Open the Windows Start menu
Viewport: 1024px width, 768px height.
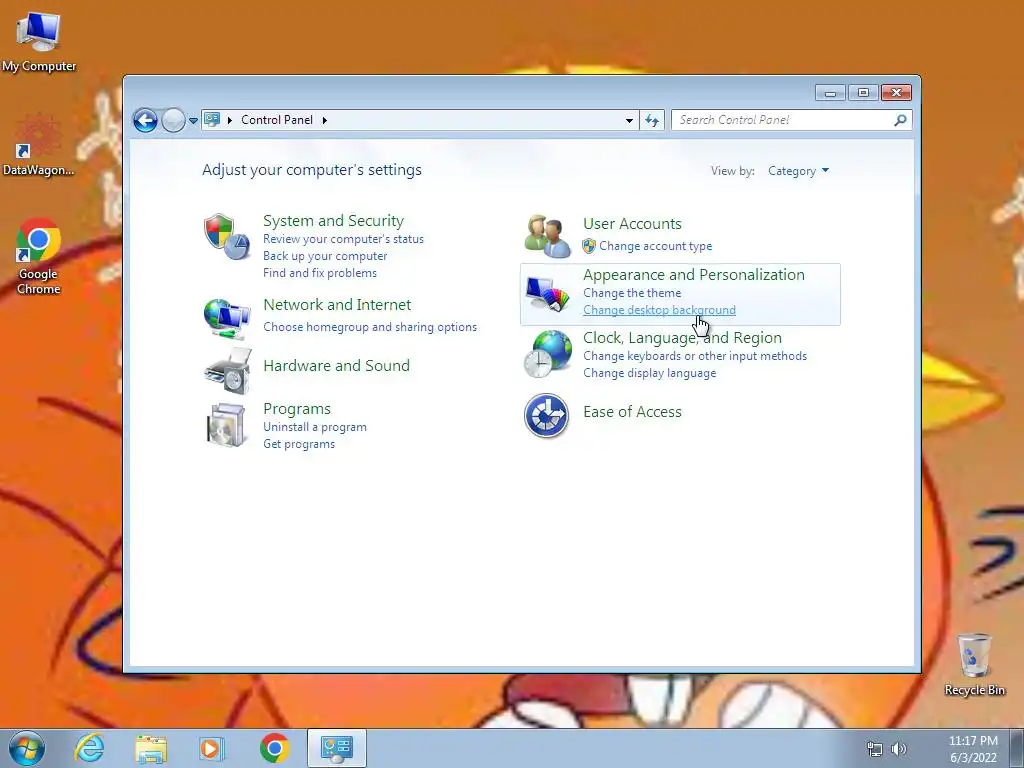(x=27, y=748)
